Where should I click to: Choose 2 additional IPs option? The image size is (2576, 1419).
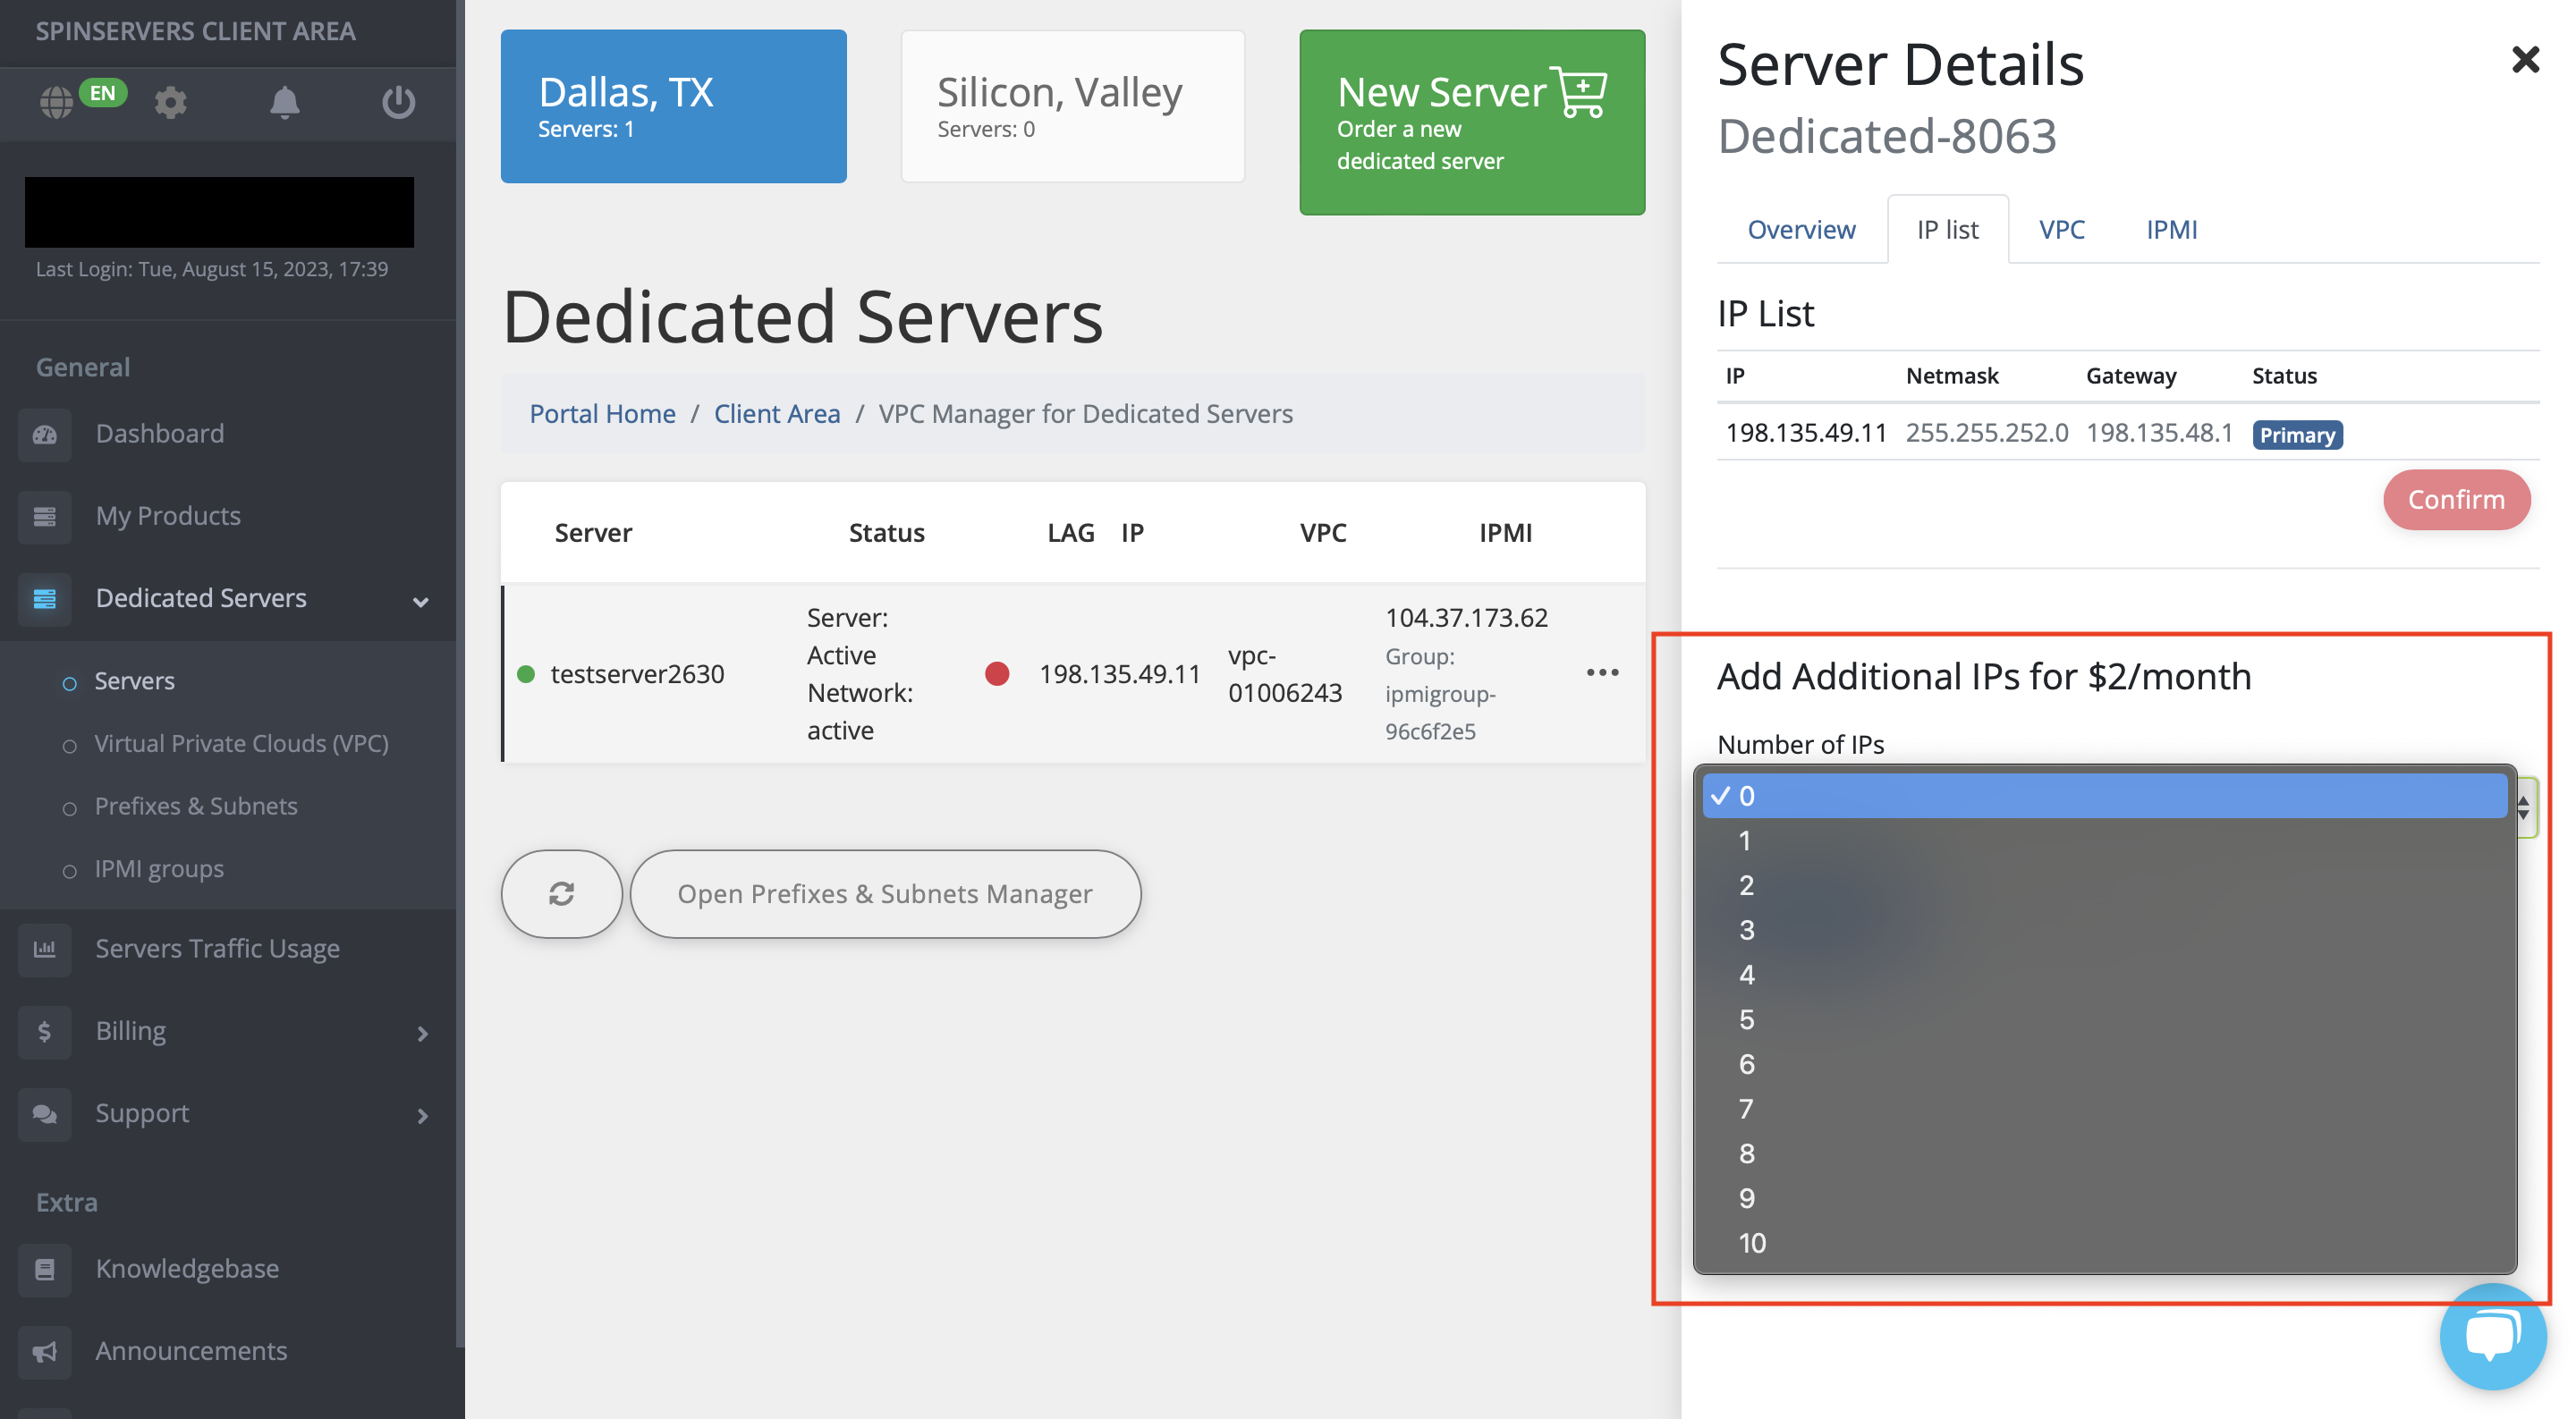coord(2105,886)
